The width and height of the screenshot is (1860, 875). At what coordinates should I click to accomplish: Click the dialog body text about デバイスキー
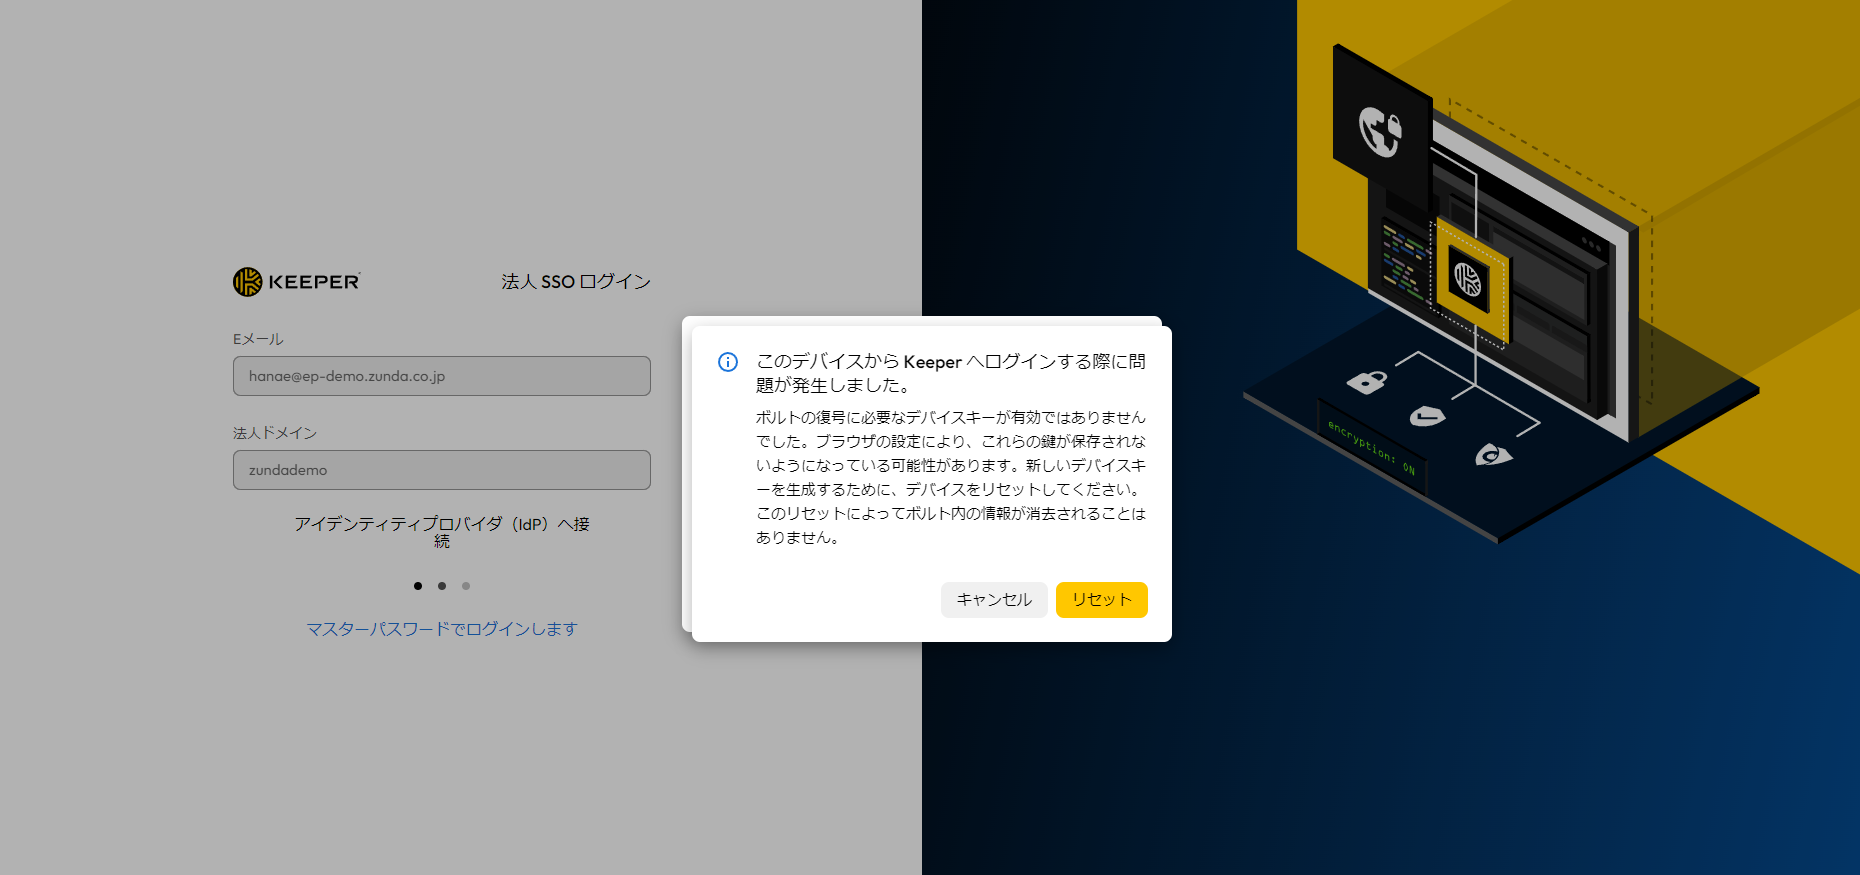coord(951,477)
